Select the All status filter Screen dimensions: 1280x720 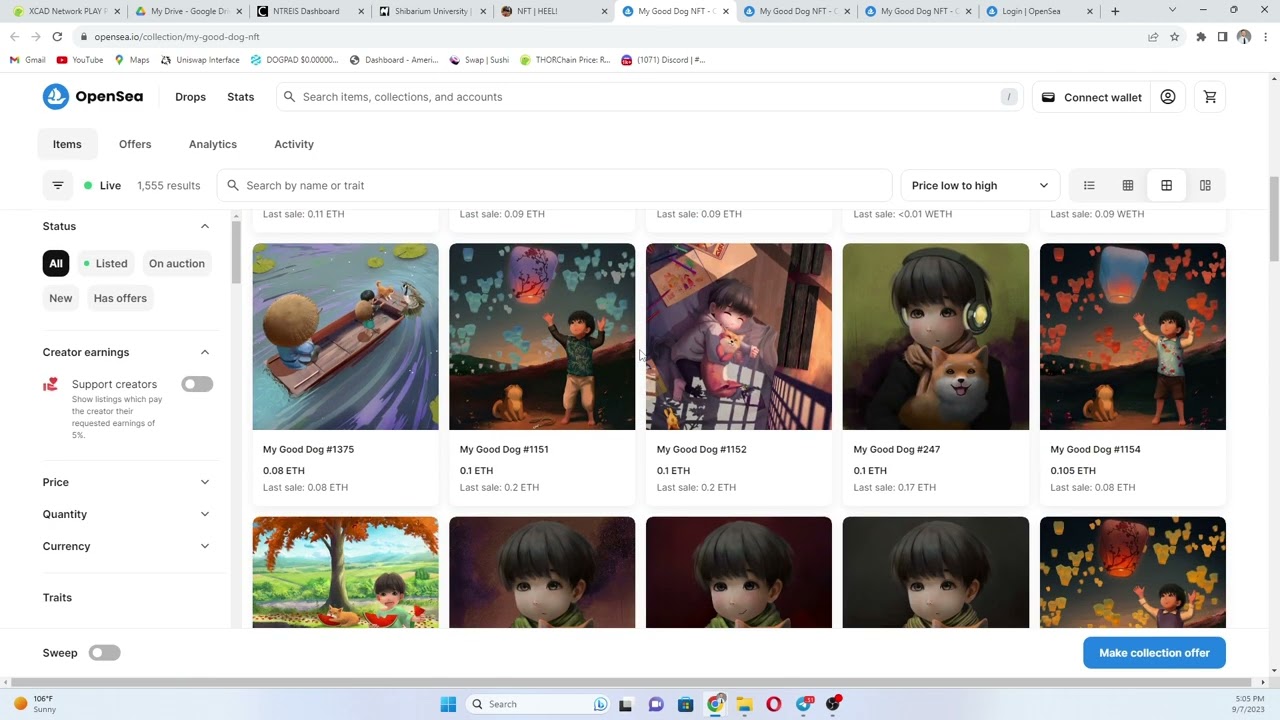click(56, 264)
